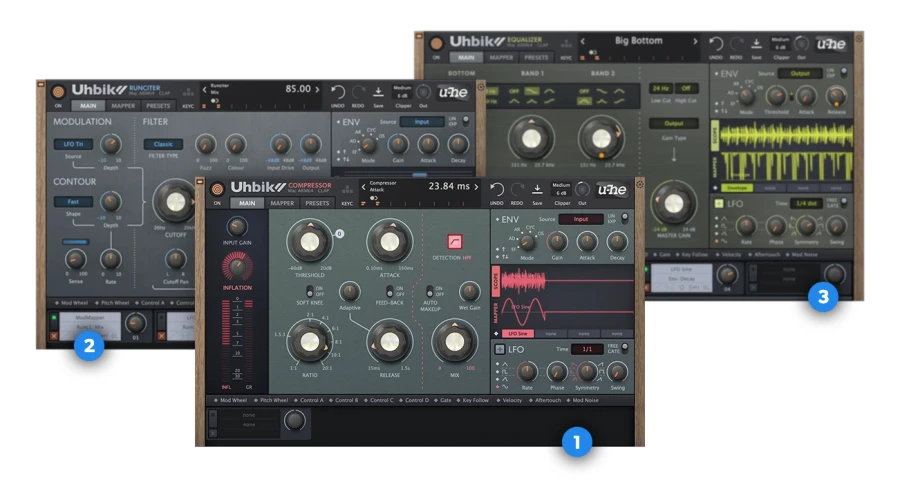The image size is (900, 482).
Task: Select 'LFO Sine' mapper slot in Compressor
Action: point(518,333)
